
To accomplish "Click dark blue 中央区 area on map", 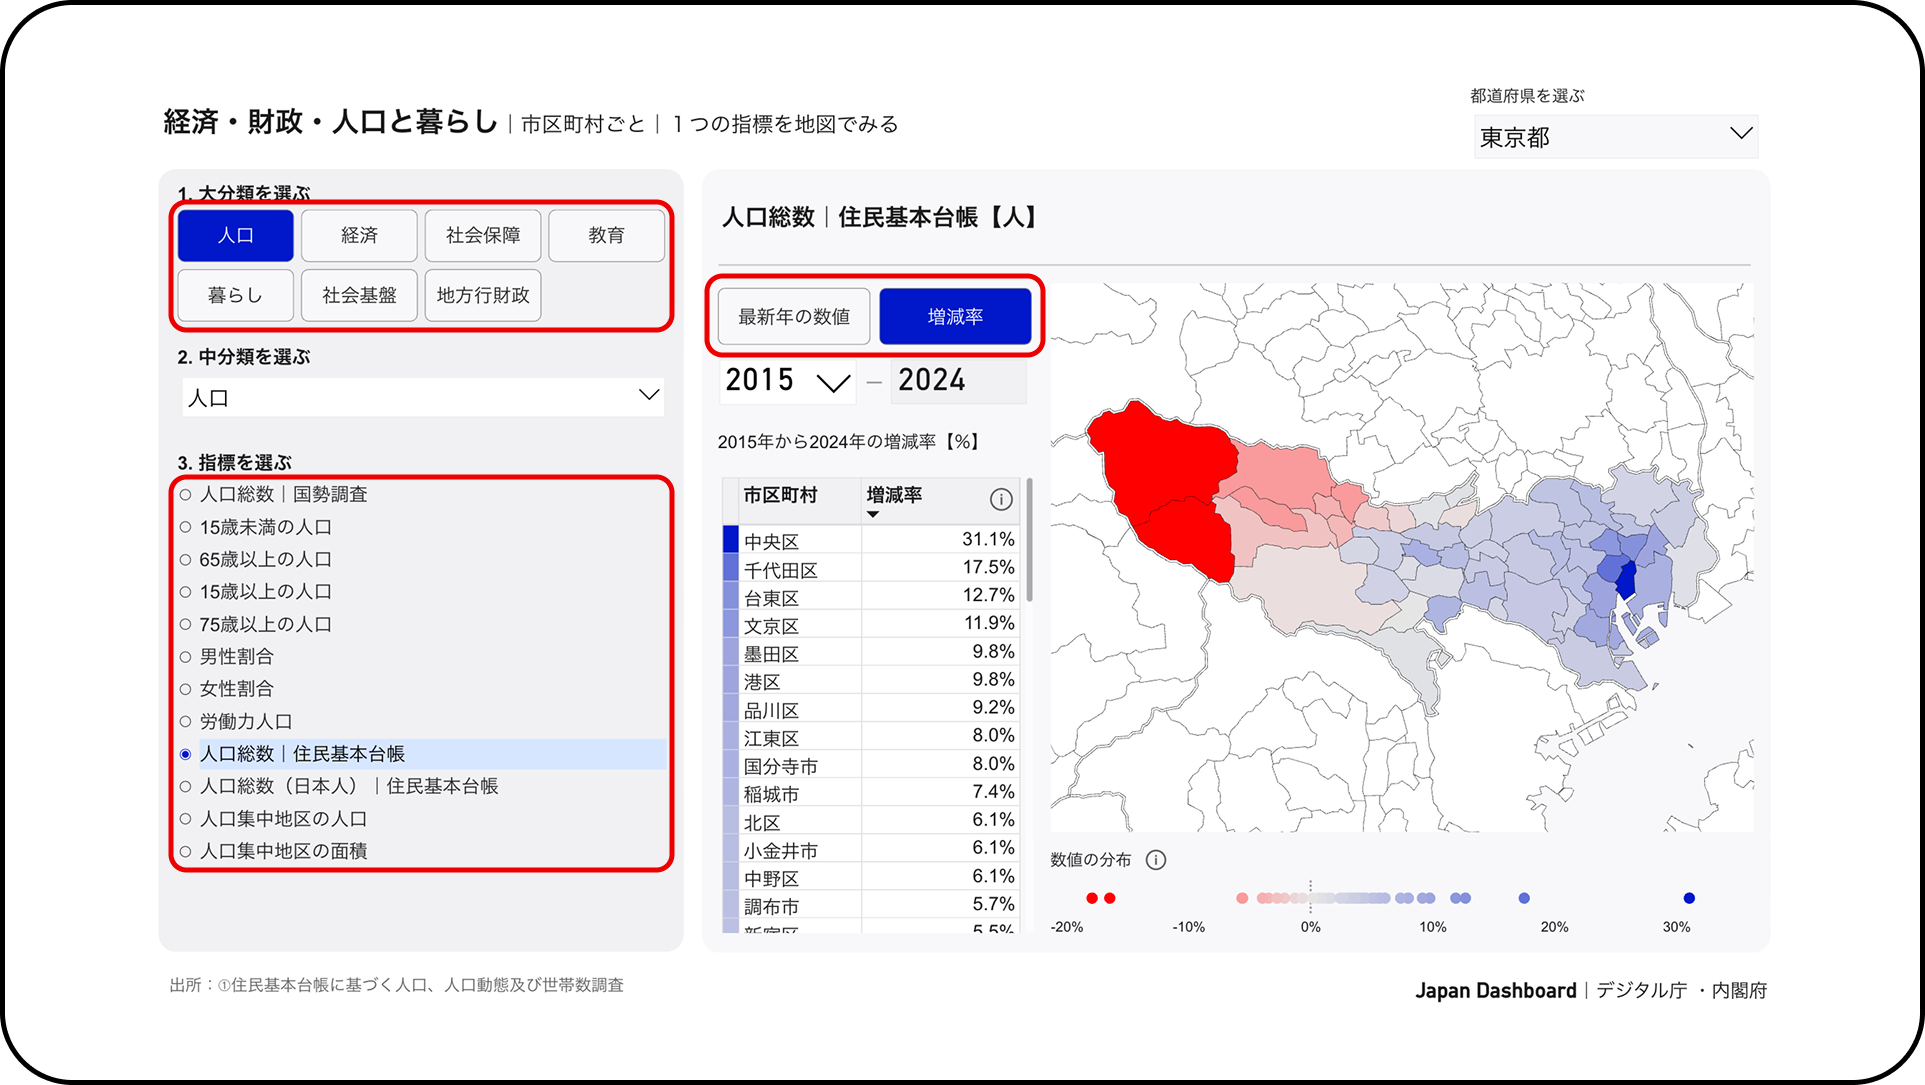I will [1626, 580].
